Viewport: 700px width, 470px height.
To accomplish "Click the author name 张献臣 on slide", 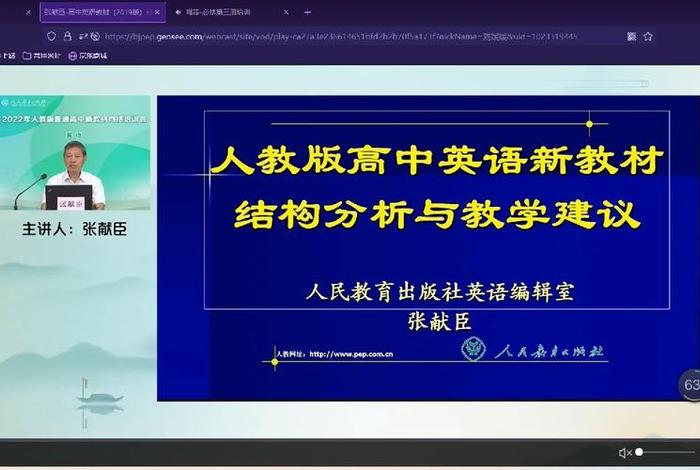I will pos(439,321).
